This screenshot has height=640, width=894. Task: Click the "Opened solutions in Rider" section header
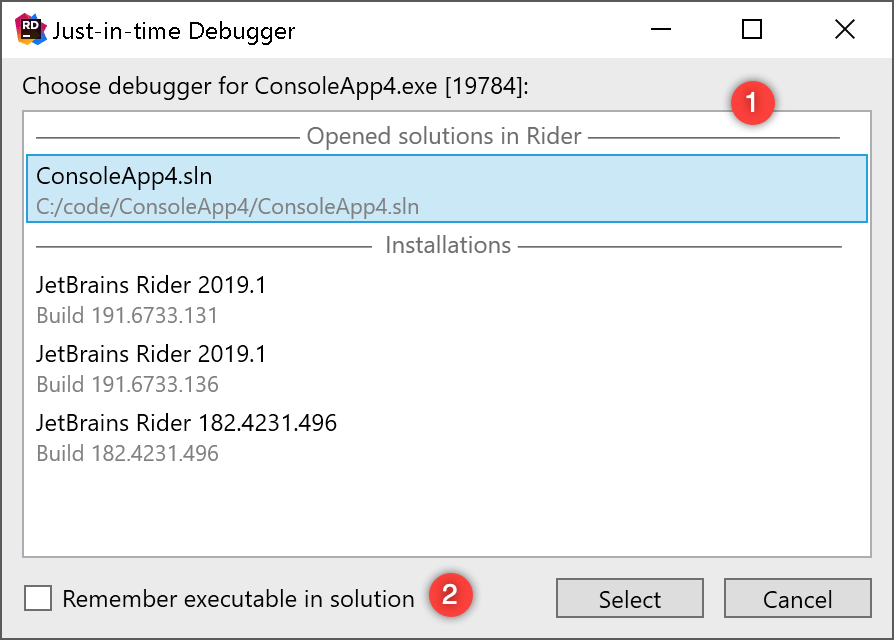pos(445,135)
